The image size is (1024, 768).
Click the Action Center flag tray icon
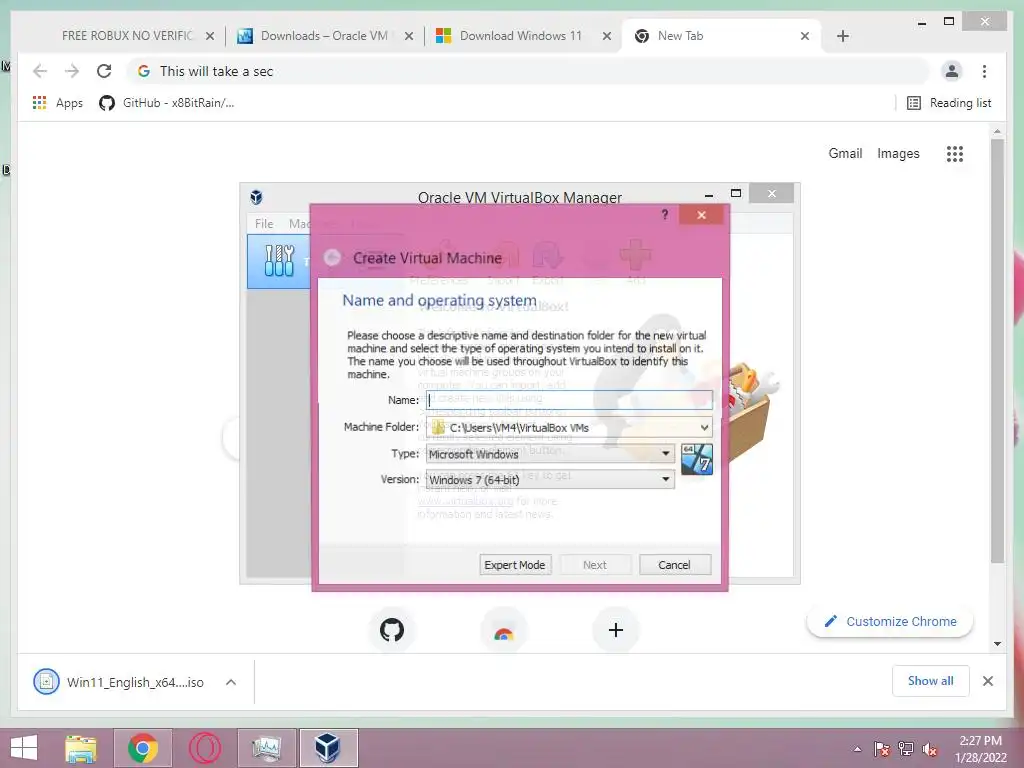882,749
